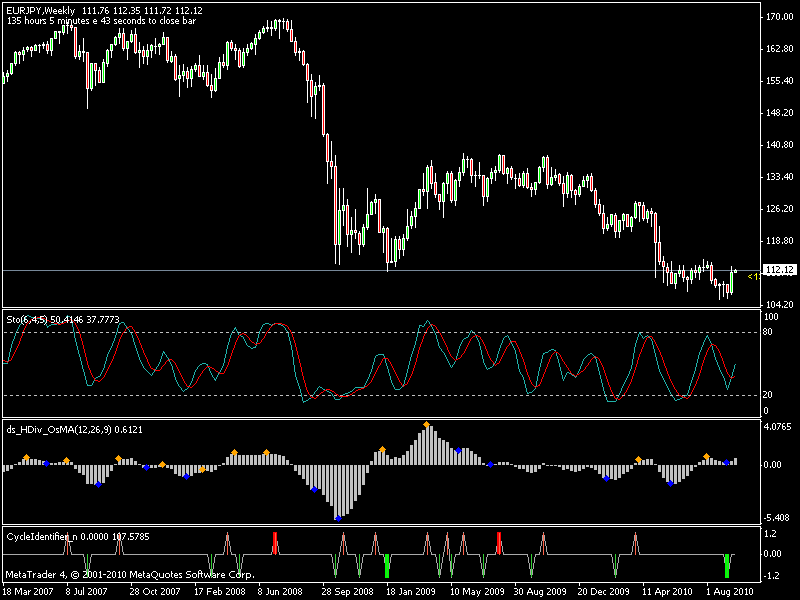Click the 30 Aug 2009 date label
The height and width of the screenshot is (600, 800).
coord(540,592)
